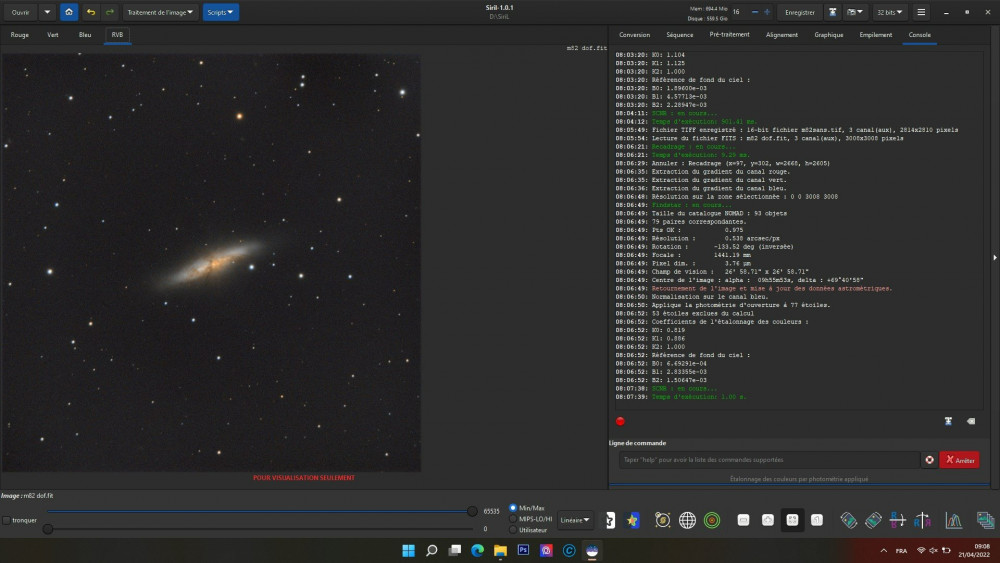
Task: Collapse the right panel with side arrow
Action: pyautogui.click(x=995, y=258)
